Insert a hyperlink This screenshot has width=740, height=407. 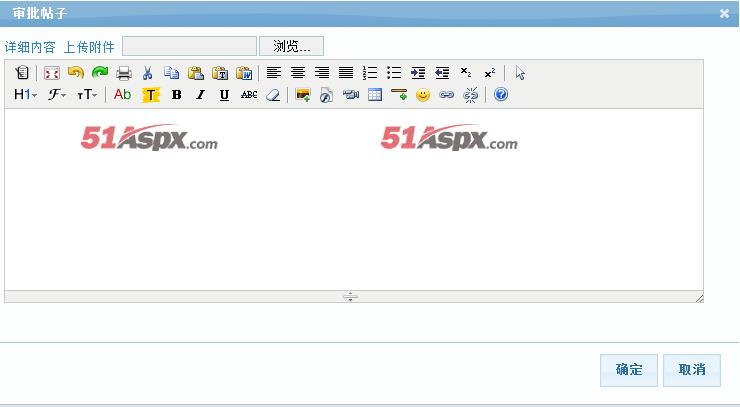pos(446,94)
